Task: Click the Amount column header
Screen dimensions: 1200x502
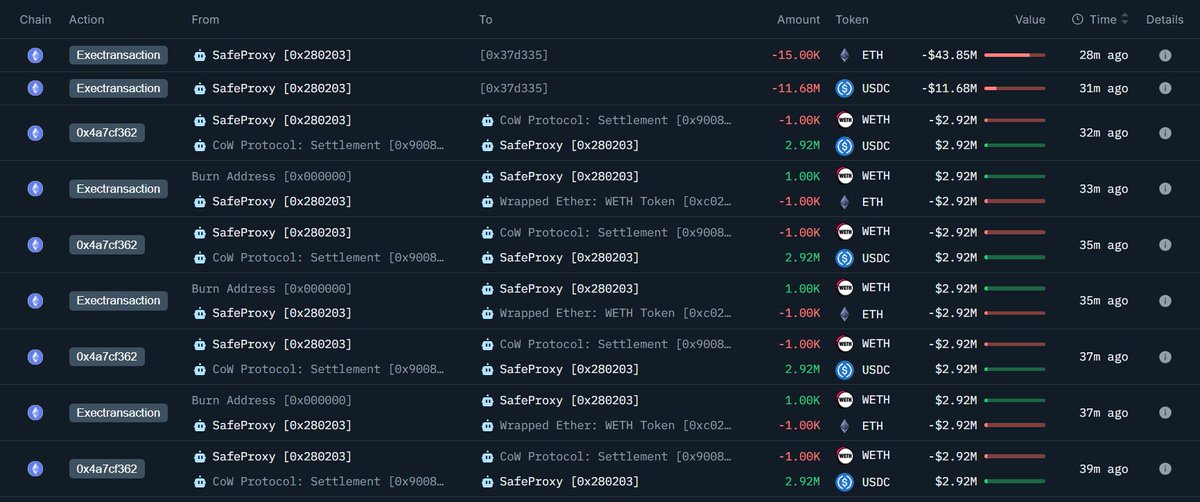Action: point(798,19)
